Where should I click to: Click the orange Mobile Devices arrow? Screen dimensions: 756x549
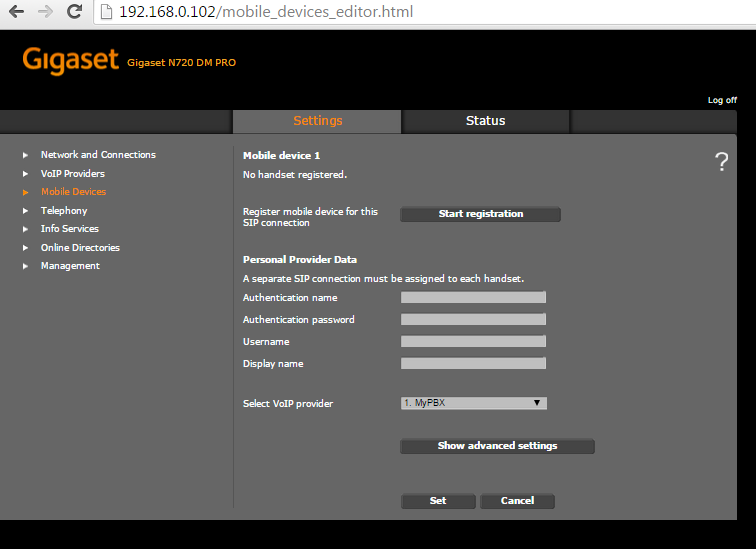[x=26, y=192]
